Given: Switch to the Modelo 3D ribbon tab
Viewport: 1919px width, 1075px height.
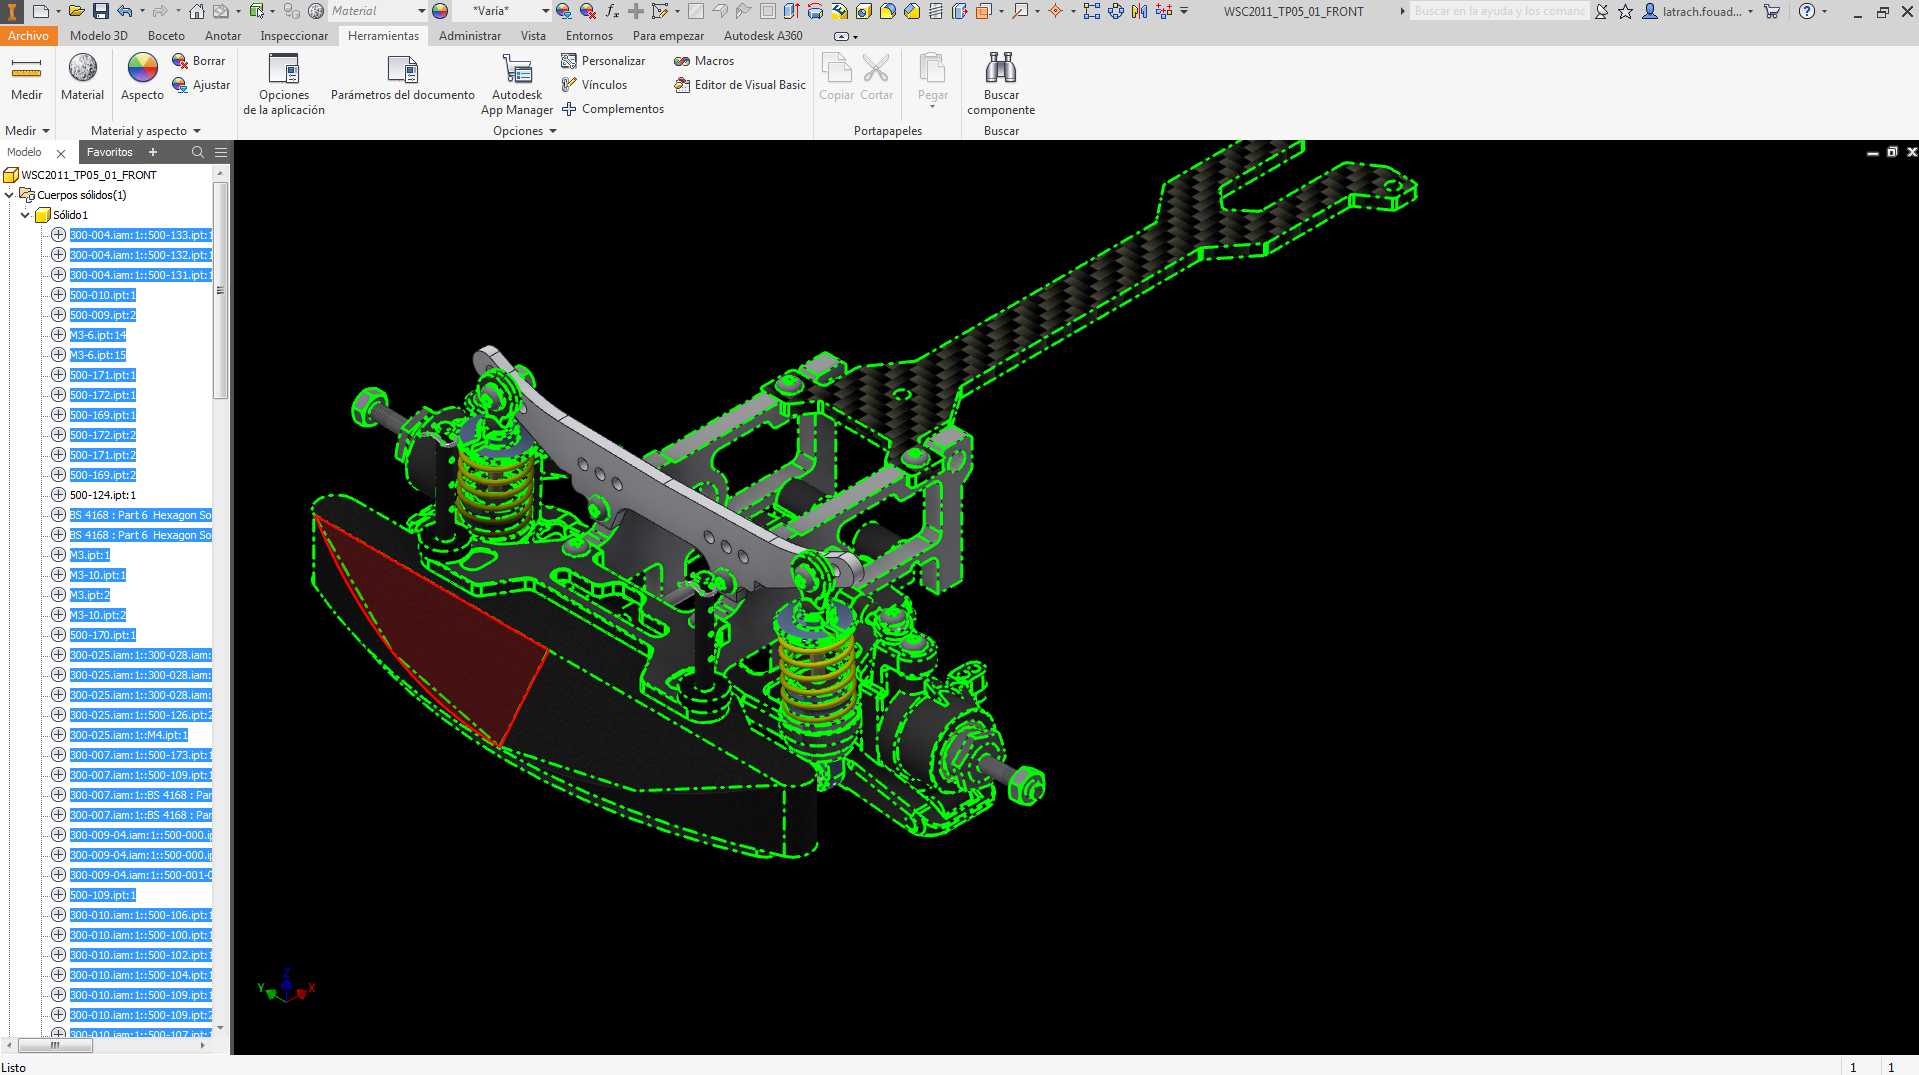Looking at the screenshot, I should [98, 35].
